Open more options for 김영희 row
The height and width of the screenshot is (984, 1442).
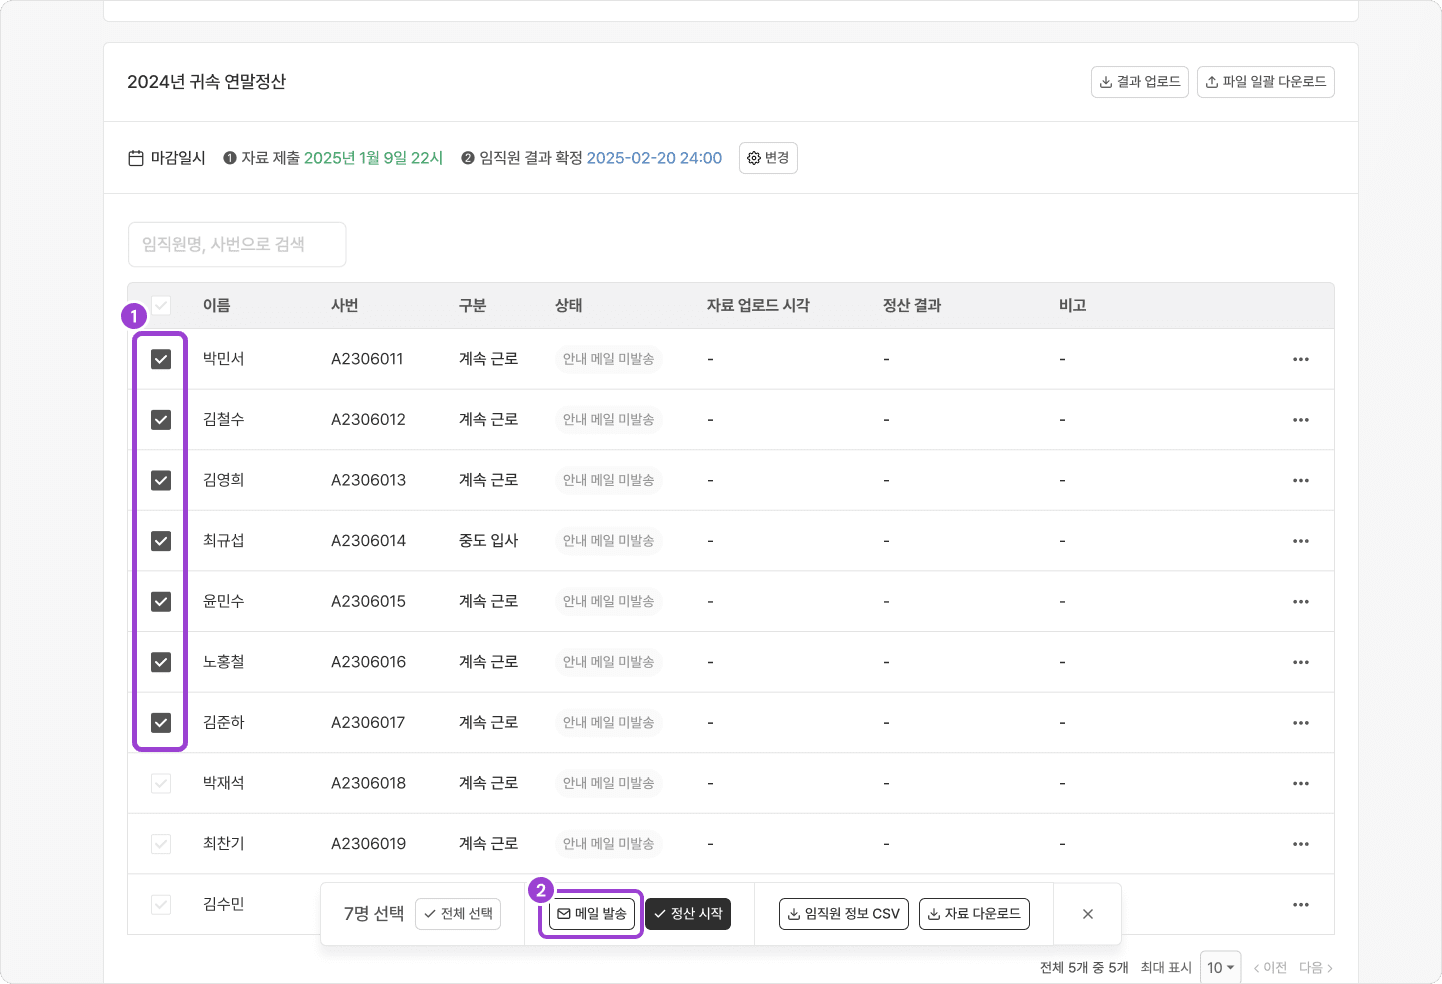pos(1300,480)
